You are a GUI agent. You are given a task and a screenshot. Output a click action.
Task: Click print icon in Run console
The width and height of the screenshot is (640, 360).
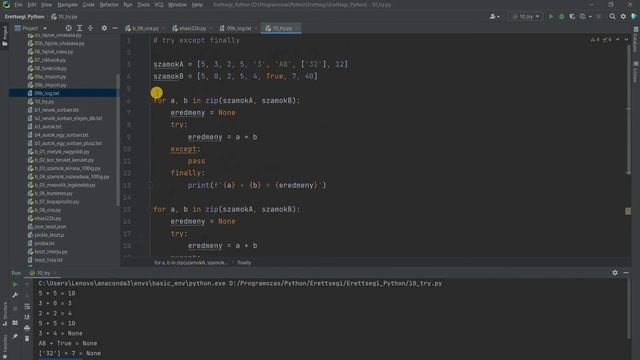(27, 328)
